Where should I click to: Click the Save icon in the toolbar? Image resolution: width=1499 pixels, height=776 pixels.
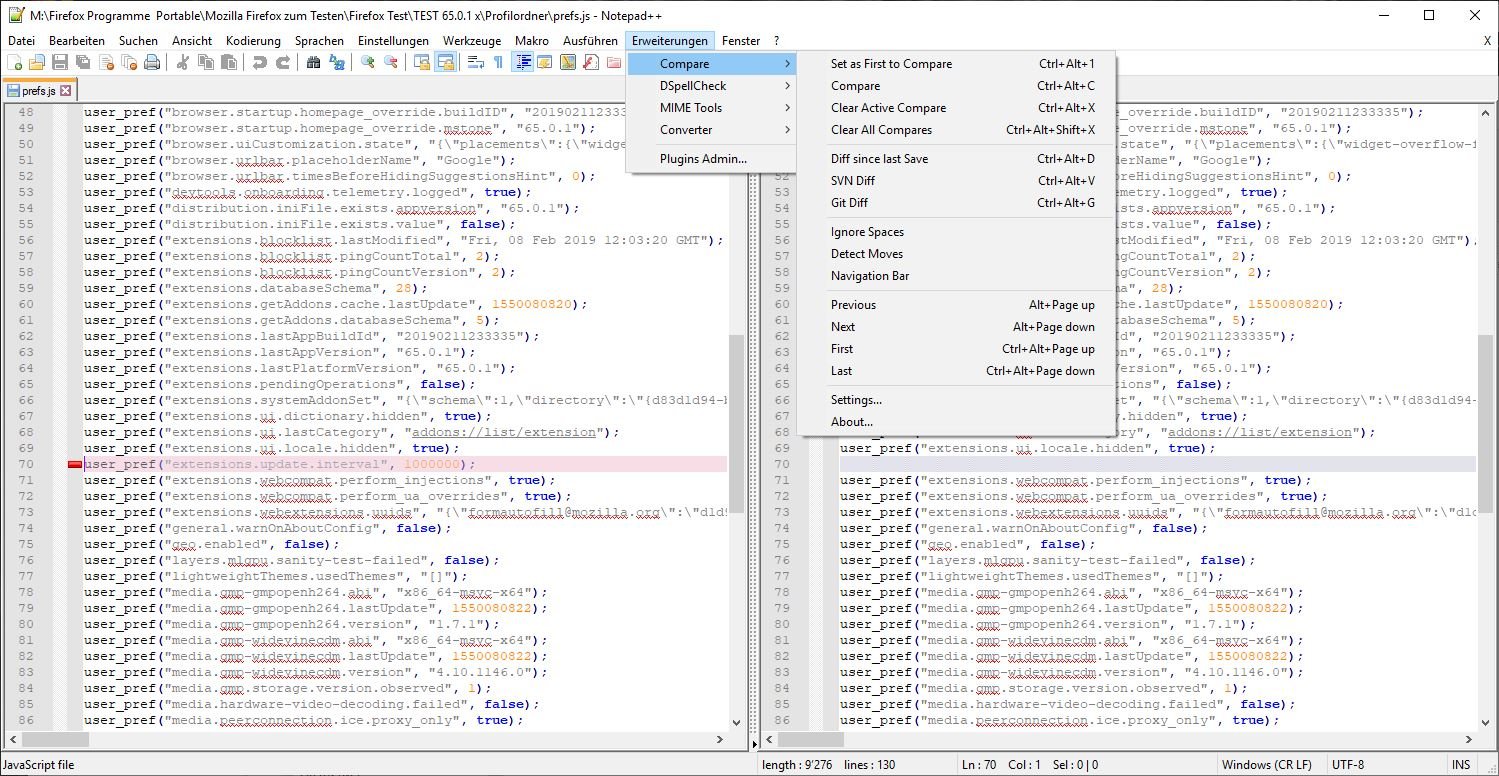click(x=60, y=63)
